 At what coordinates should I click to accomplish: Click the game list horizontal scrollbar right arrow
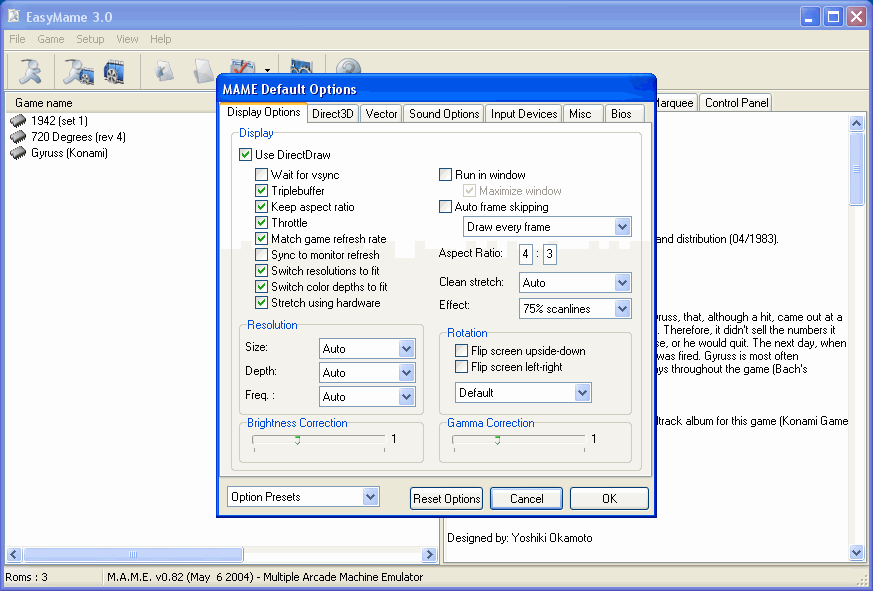point(429,554)
